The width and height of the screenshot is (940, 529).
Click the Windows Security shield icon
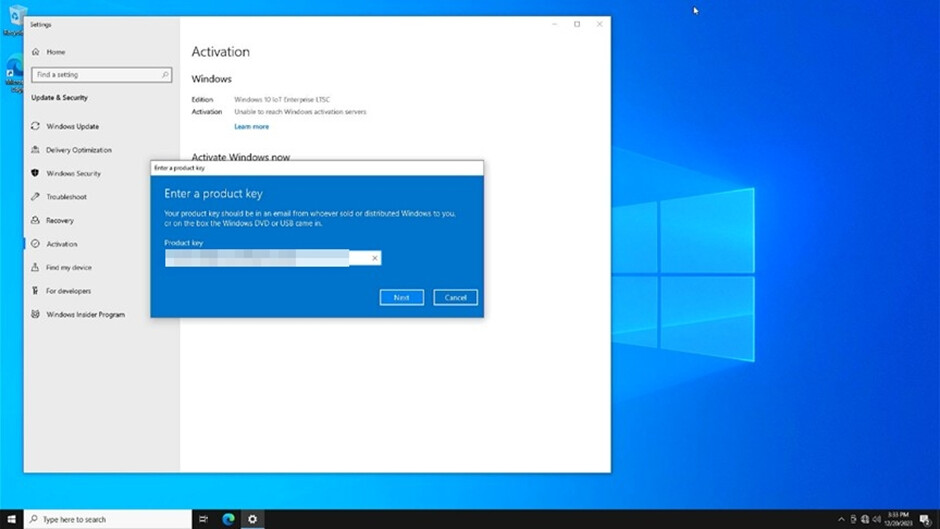click(x=35, y=173)
